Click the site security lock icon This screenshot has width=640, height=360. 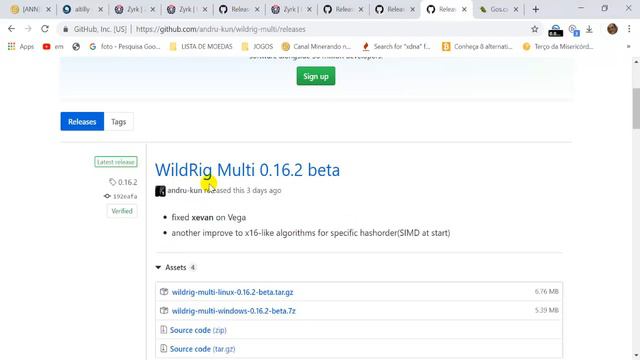[x=65, y=29]
